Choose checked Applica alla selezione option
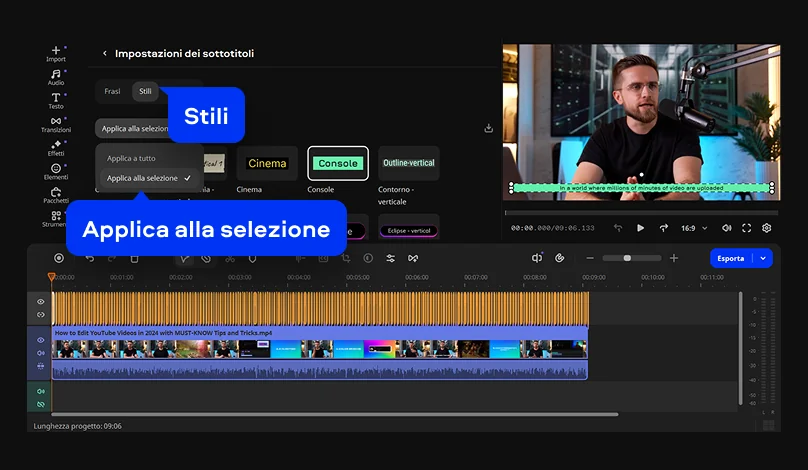Viewport: 808px width, 470px height. (x=149, y=178)
